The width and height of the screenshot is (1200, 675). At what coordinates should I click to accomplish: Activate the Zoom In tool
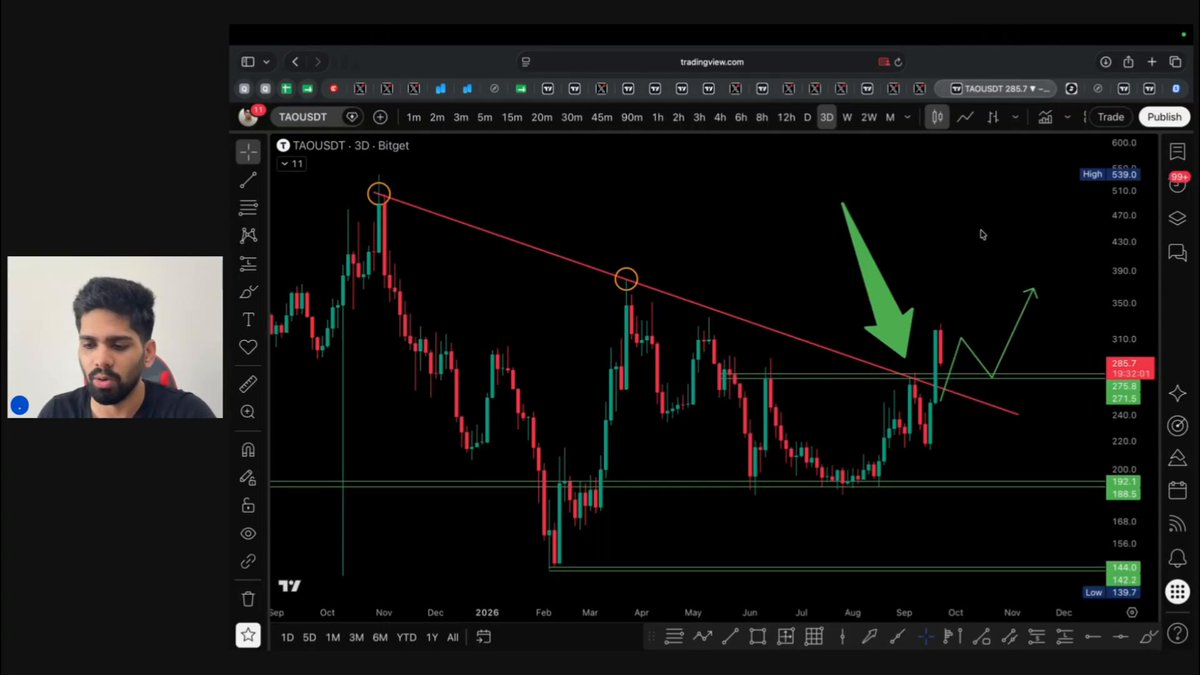click(x=248, y=412)
